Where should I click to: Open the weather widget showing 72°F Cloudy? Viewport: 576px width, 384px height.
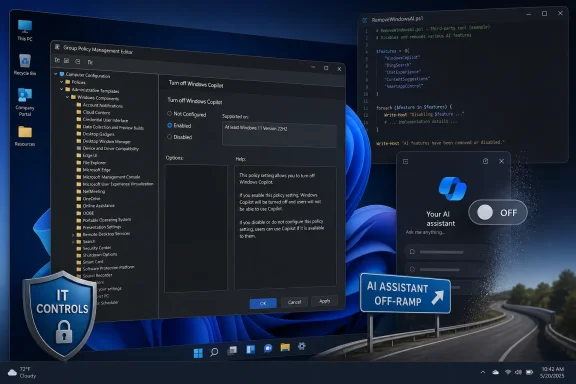[x=22, y=372]
